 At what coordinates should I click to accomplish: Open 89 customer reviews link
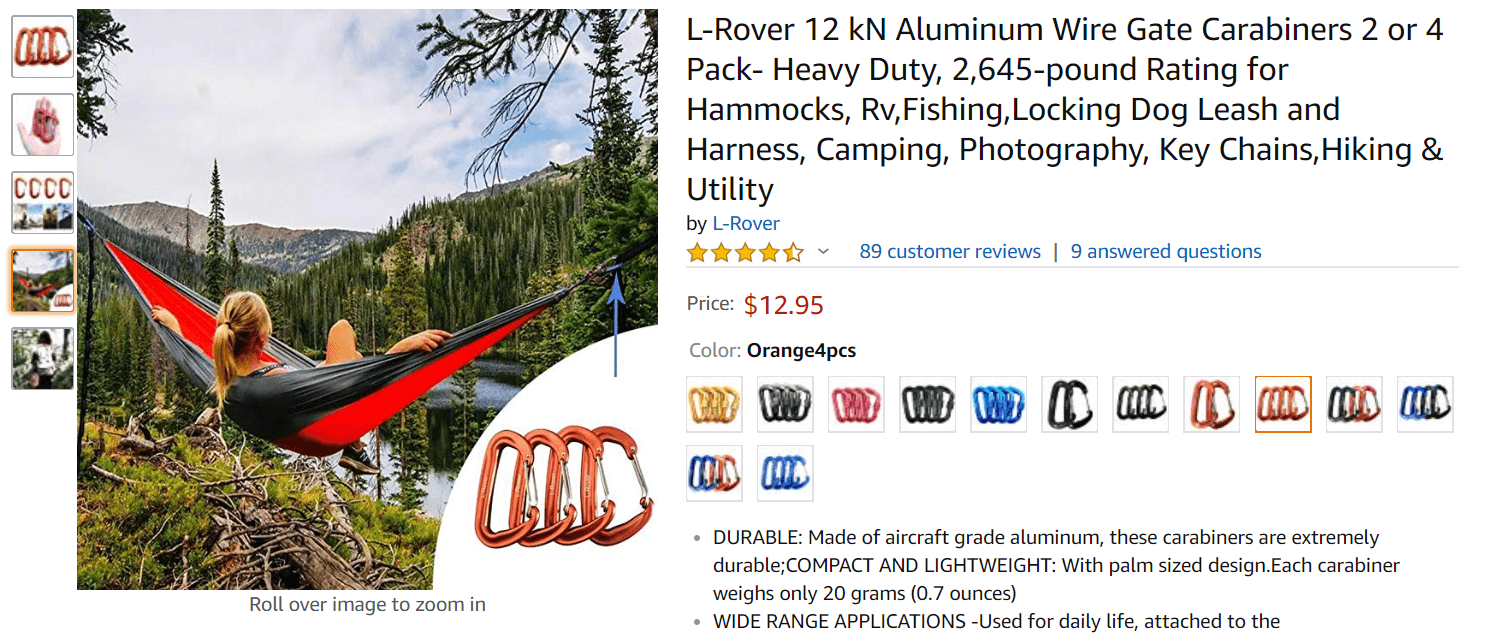coord(950,252)
